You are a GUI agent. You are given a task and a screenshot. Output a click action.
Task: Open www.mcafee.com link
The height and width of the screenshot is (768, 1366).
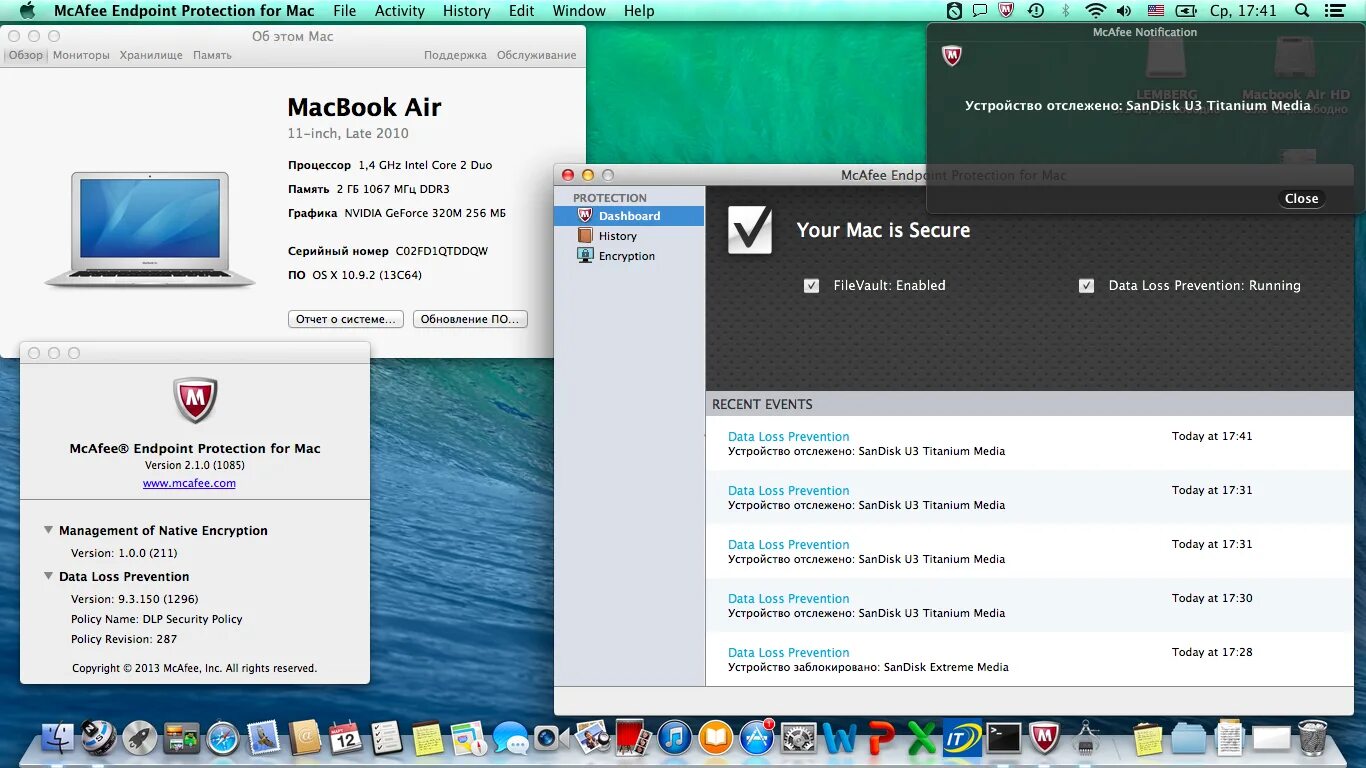[x=189, y=483]
